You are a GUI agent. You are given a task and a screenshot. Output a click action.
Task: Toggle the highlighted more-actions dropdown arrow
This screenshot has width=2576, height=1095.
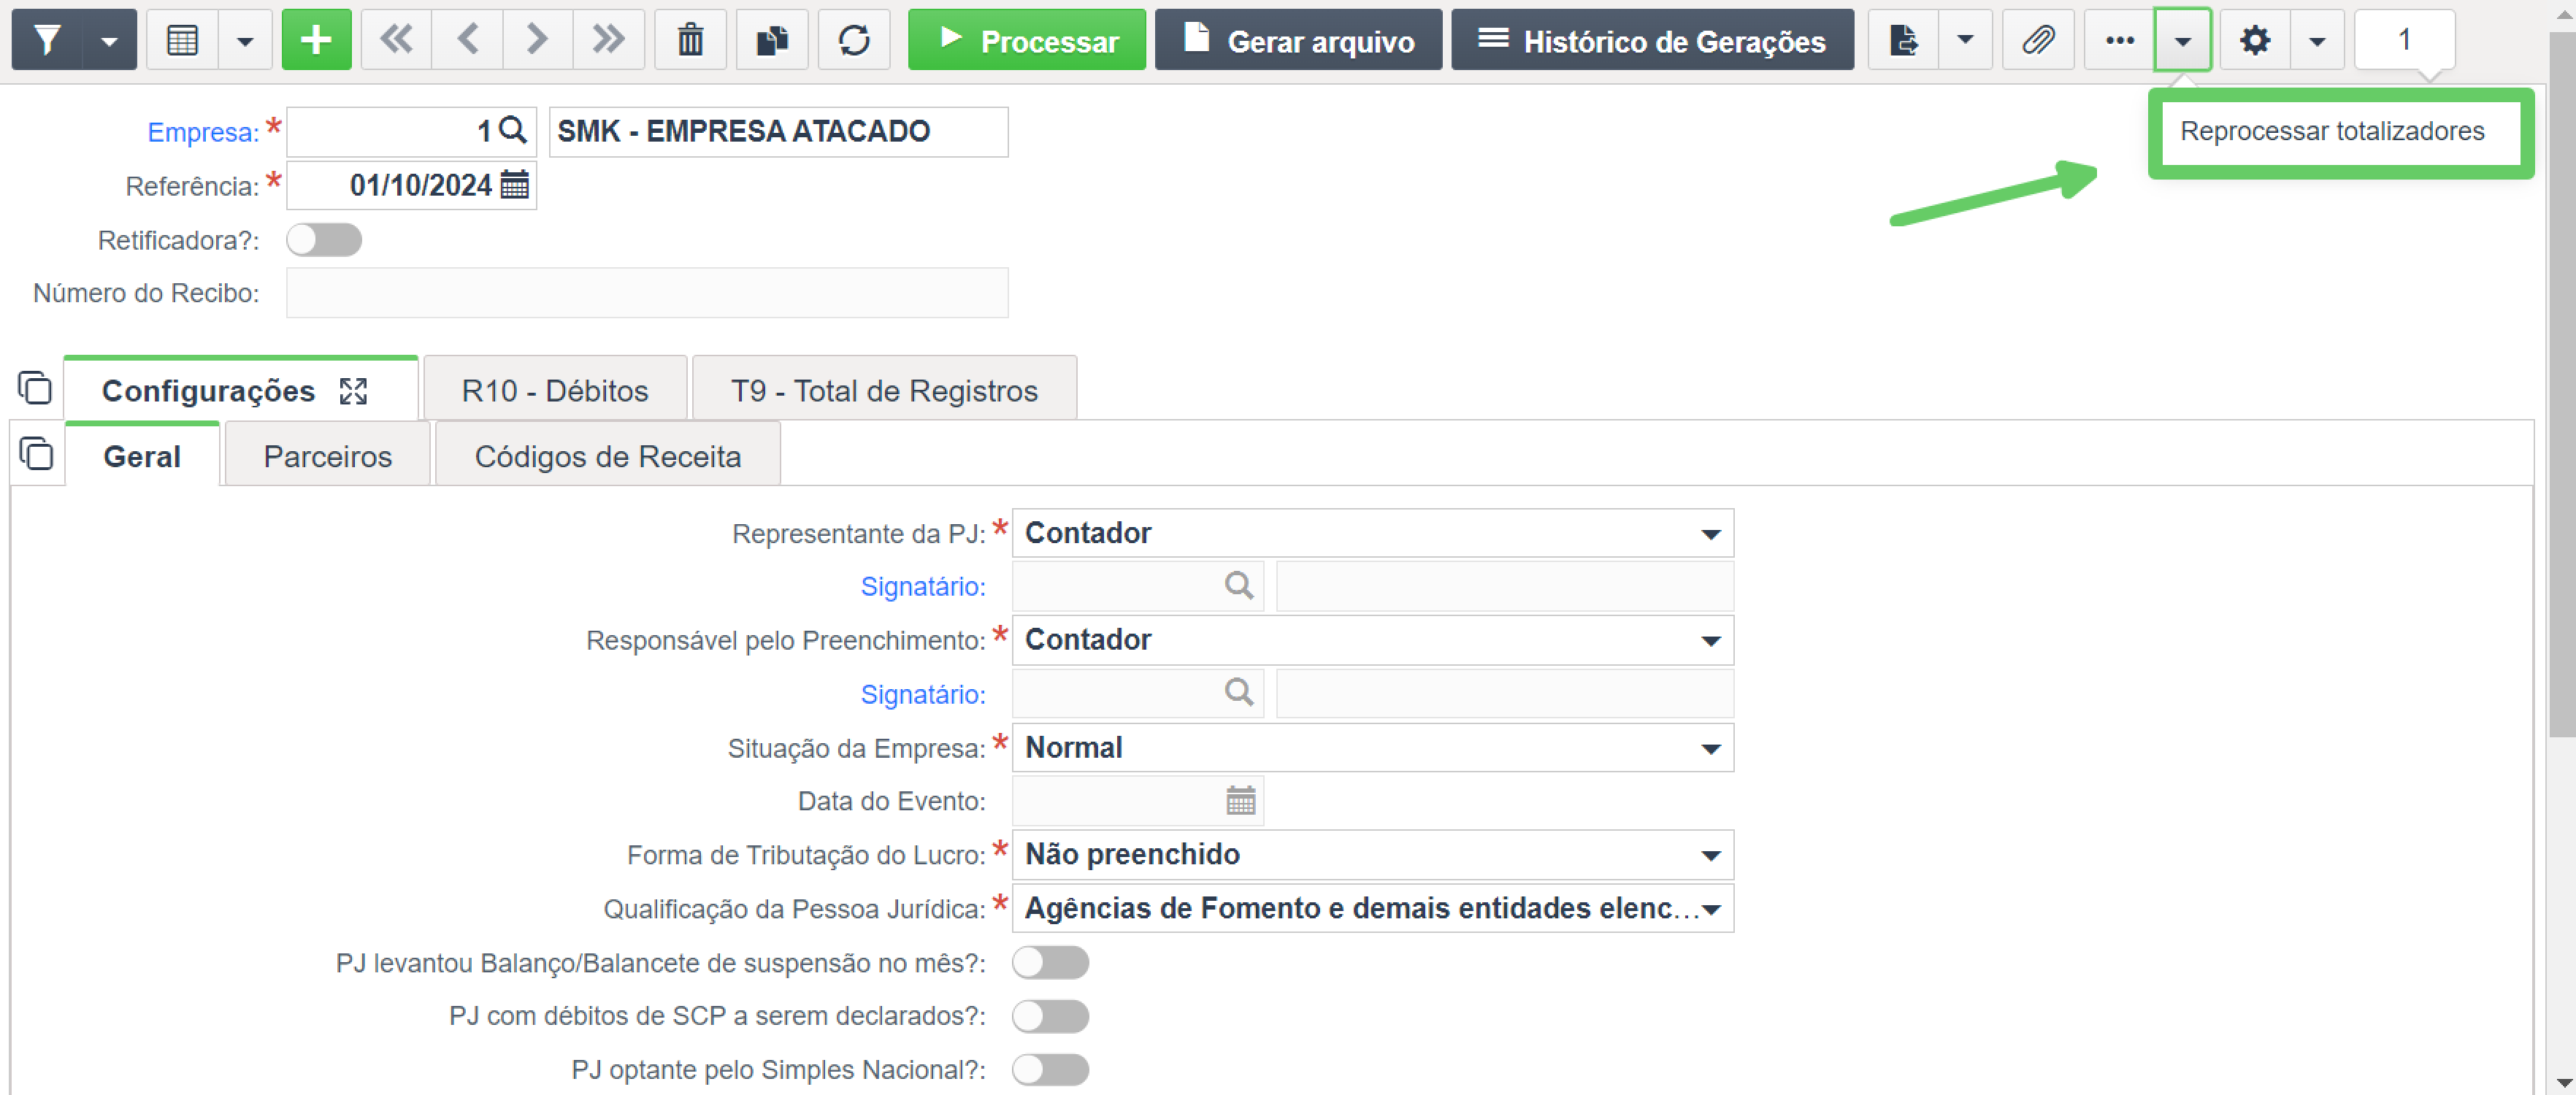tap(2182, 40)
